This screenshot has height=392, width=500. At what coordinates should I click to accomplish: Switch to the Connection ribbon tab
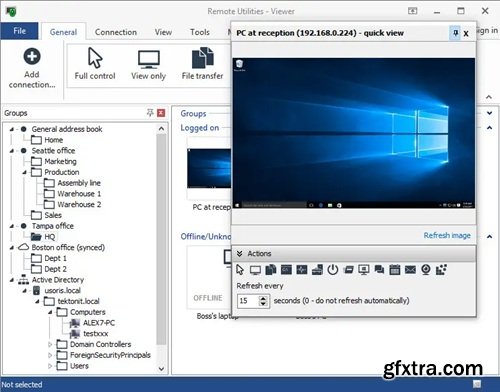(116, 32)
